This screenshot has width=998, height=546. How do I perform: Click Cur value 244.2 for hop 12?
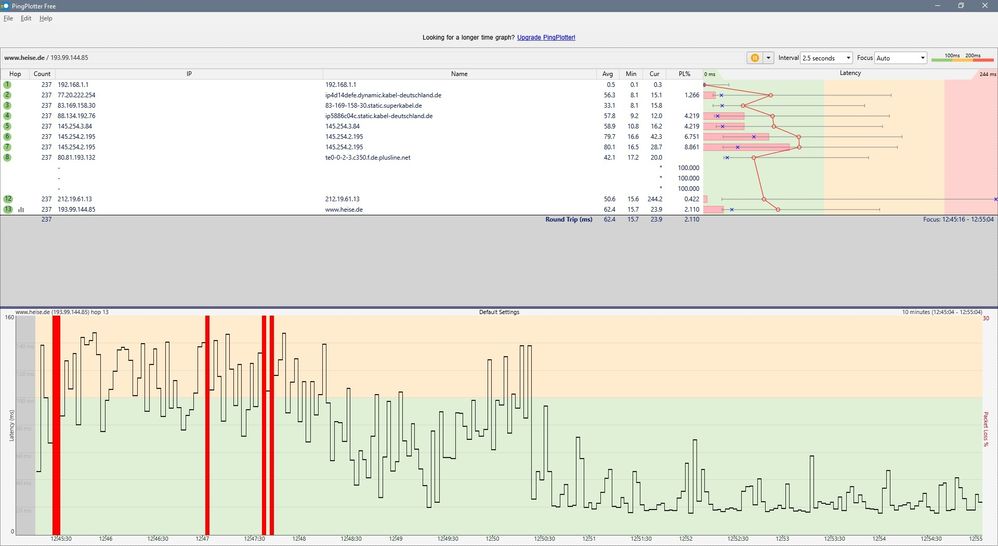coord(654,199)
